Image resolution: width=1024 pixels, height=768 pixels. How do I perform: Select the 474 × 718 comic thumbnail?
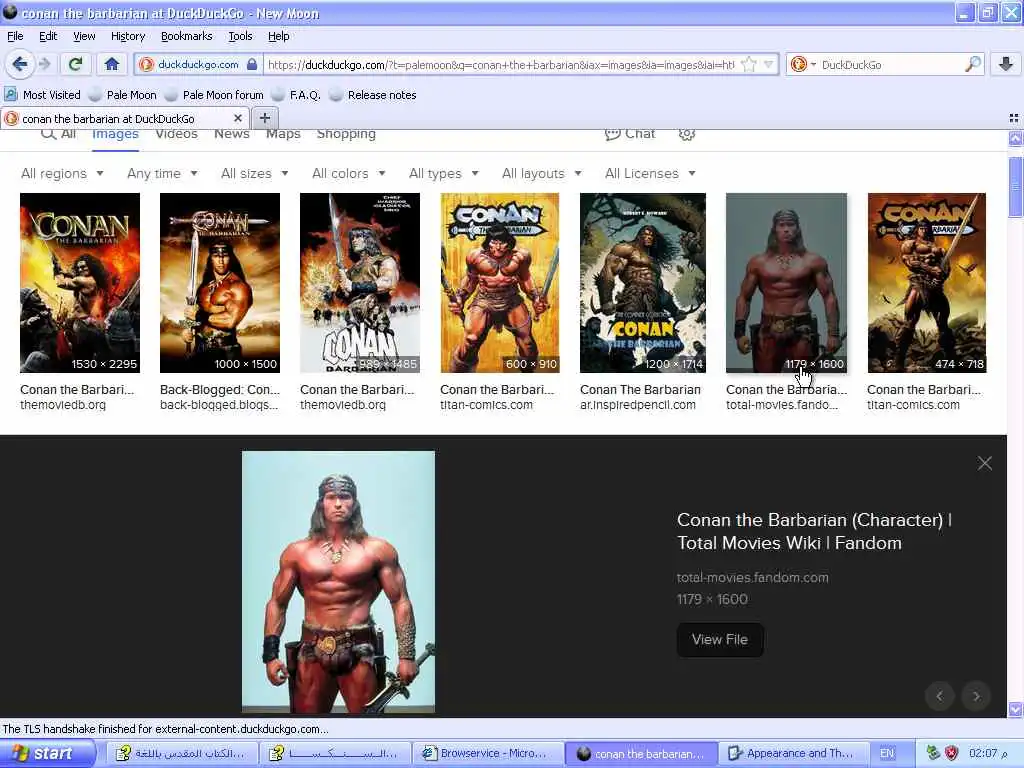927,283
